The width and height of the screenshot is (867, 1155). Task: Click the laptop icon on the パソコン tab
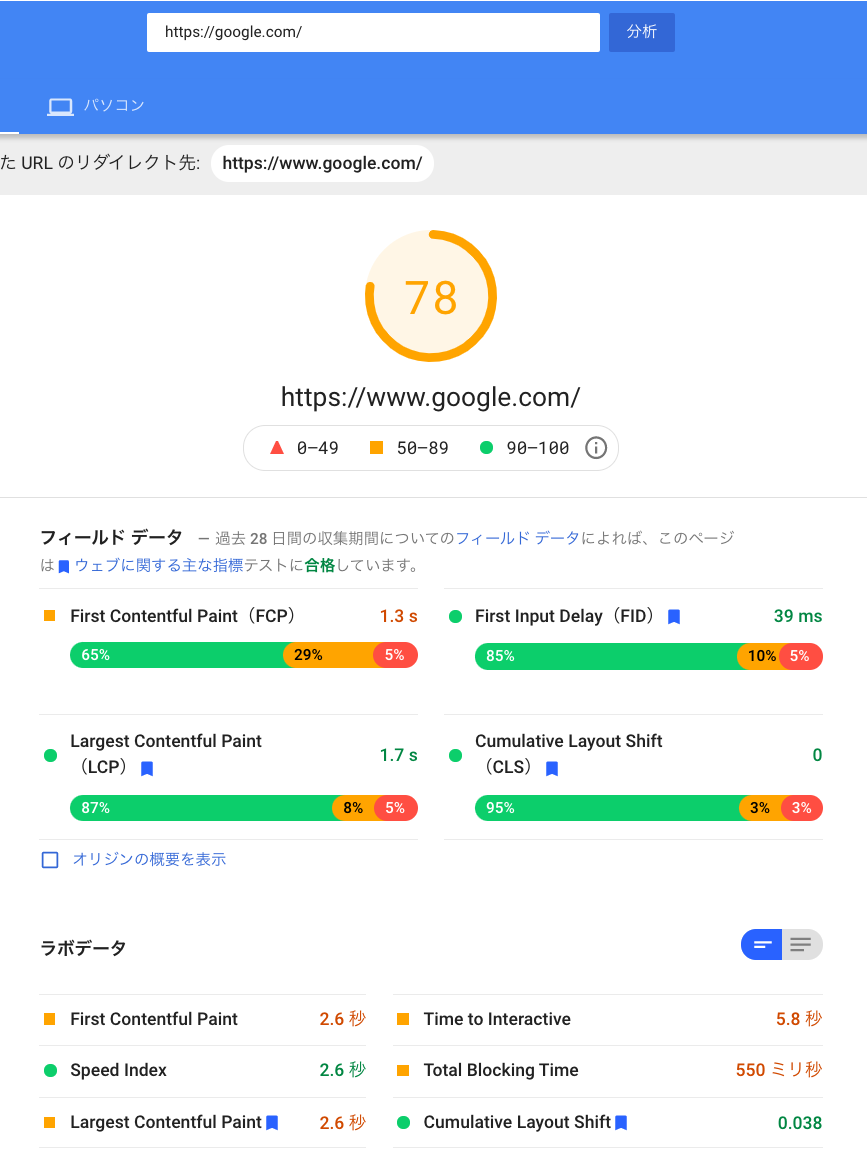(60, 105)
